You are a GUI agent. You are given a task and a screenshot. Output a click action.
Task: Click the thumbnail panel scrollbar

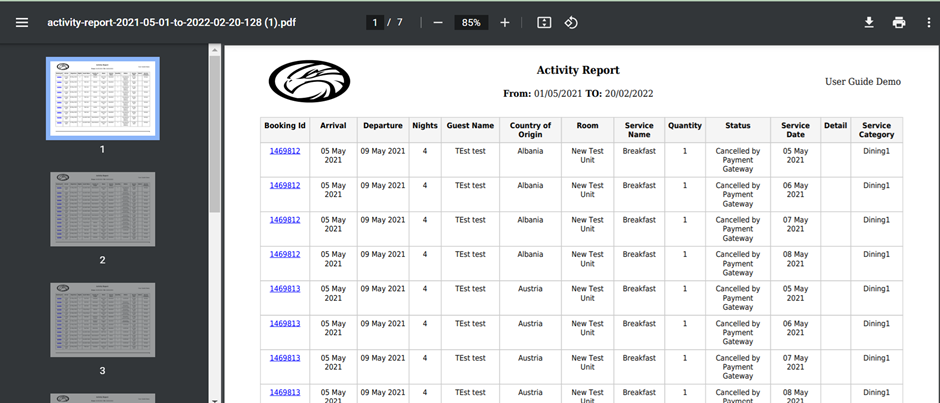[x=215, y=134]
